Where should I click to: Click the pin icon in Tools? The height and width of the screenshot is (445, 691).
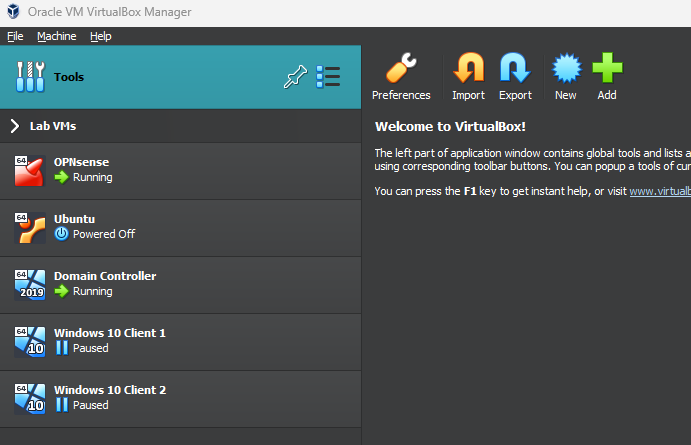pos(295,77)
